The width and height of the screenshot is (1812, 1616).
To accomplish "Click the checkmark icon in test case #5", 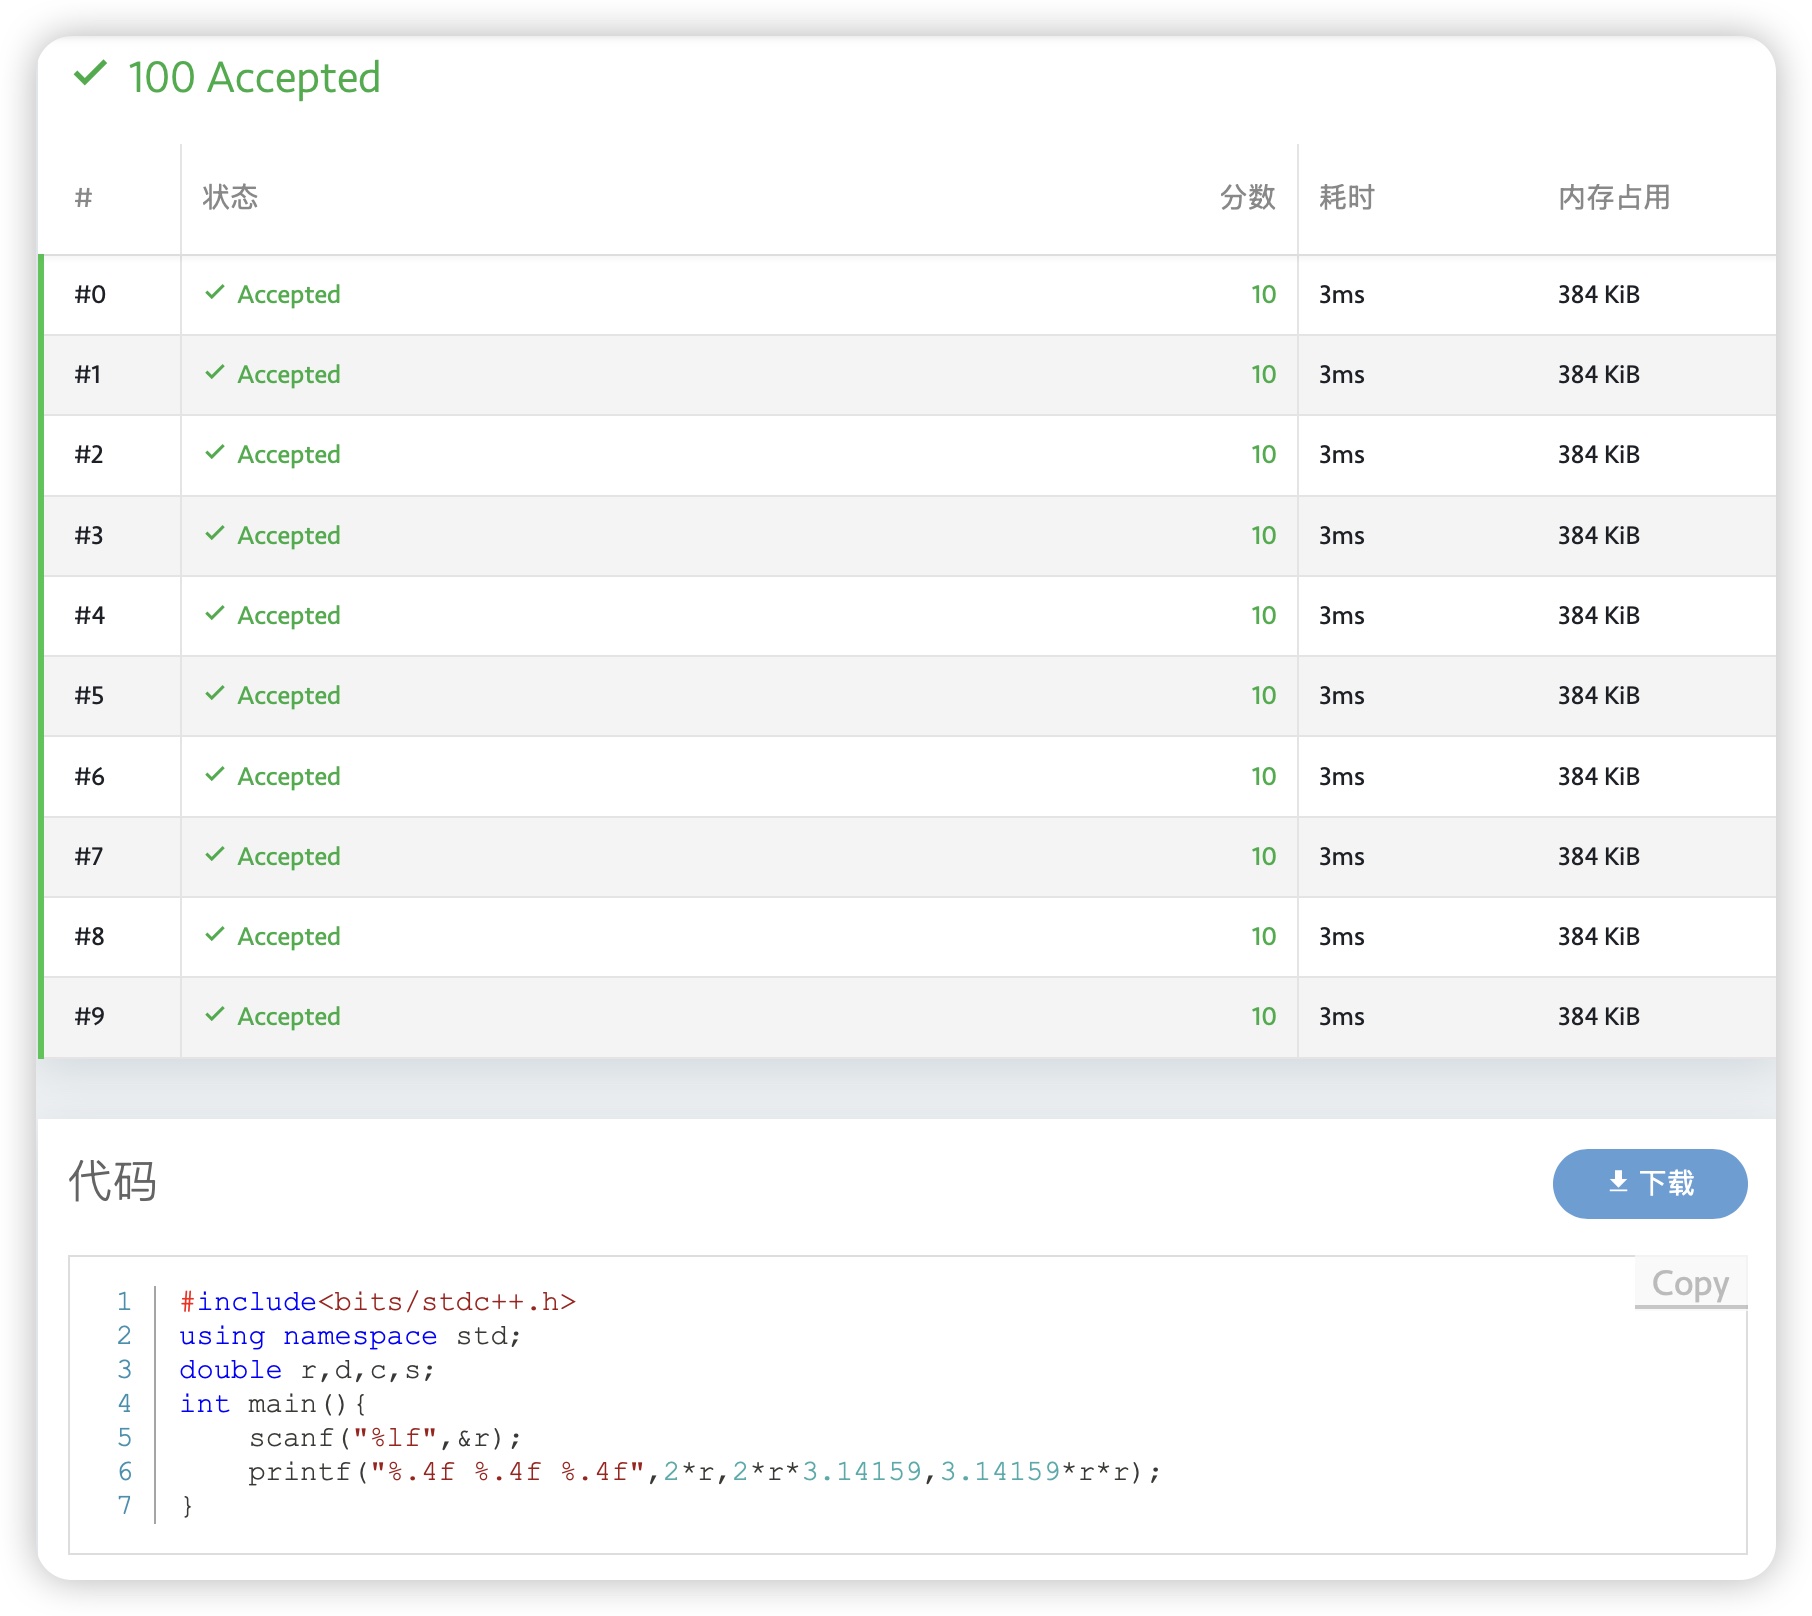I will [214, 694].
